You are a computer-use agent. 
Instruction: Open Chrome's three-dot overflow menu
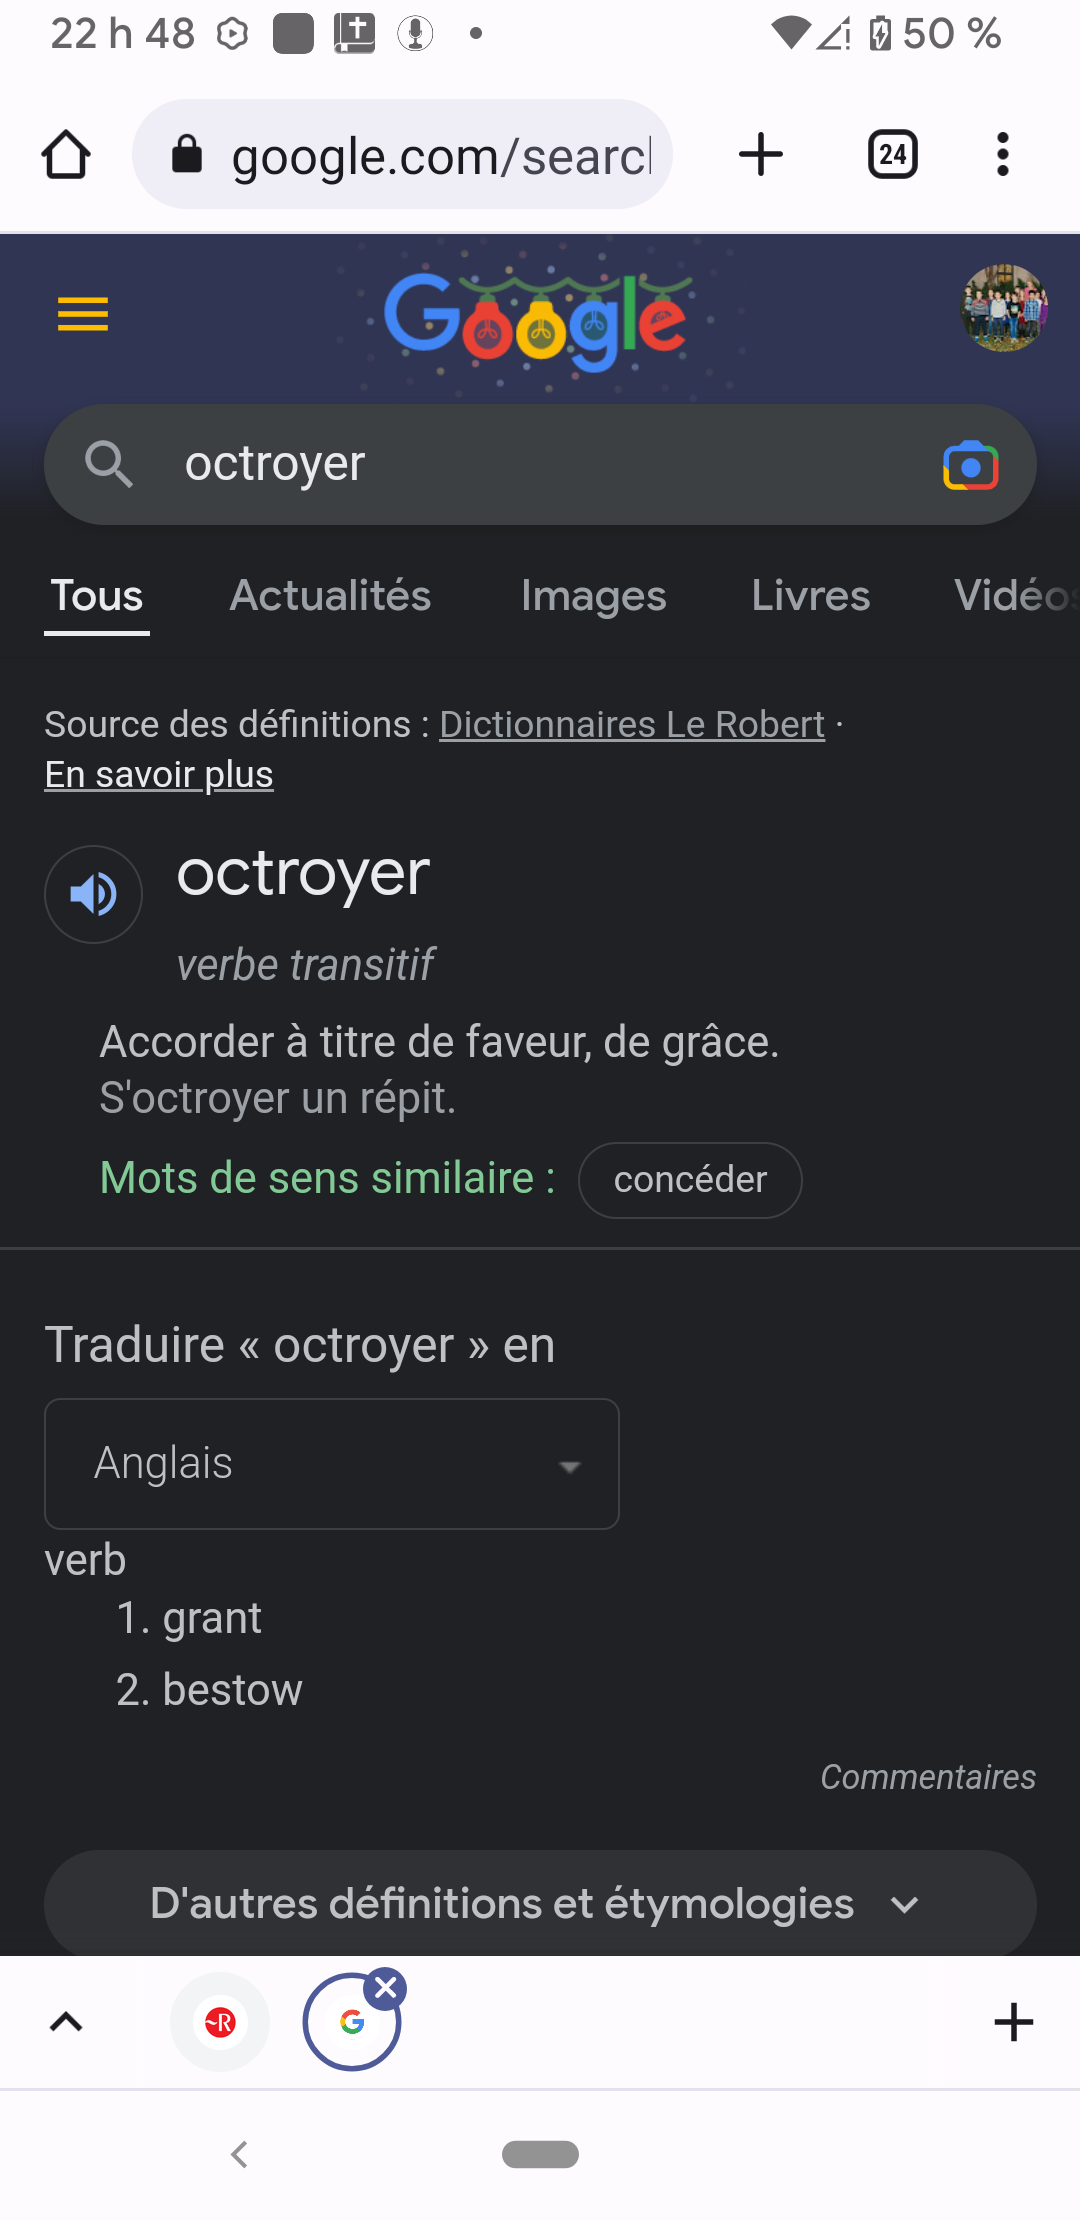click(1002, 155)
